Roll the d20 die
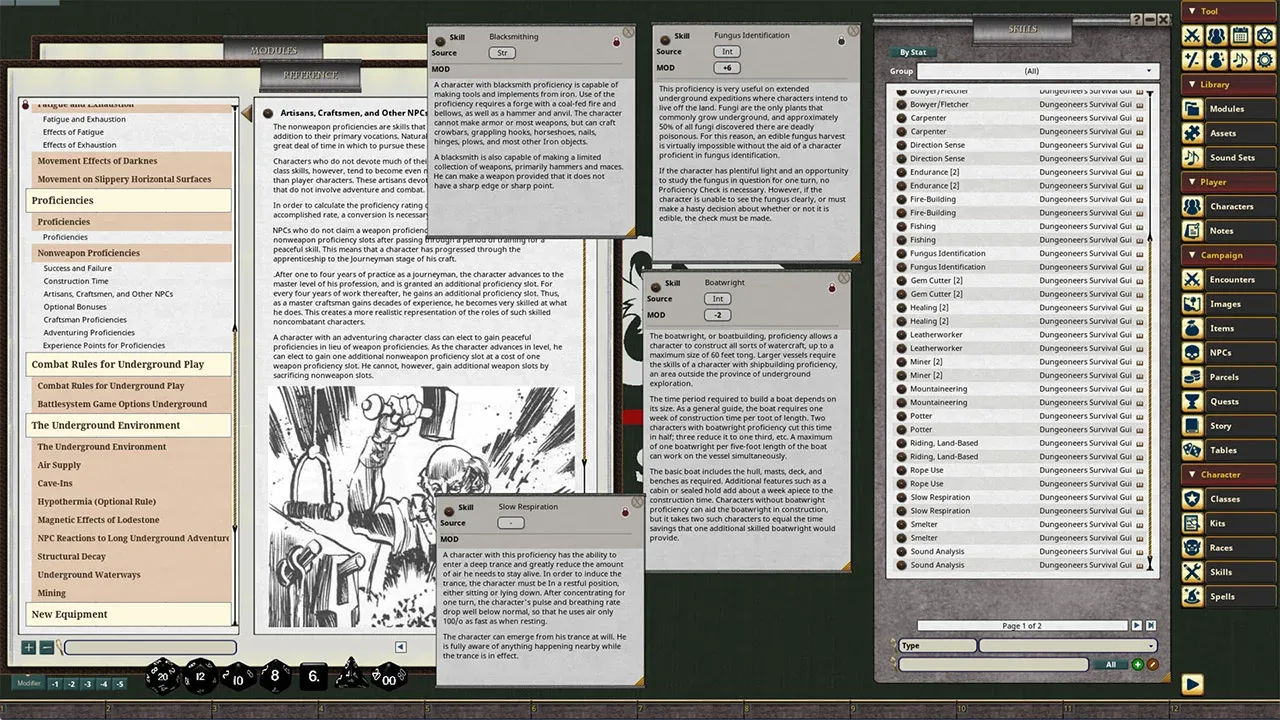 pyautogui.click(x=165, y=676)
